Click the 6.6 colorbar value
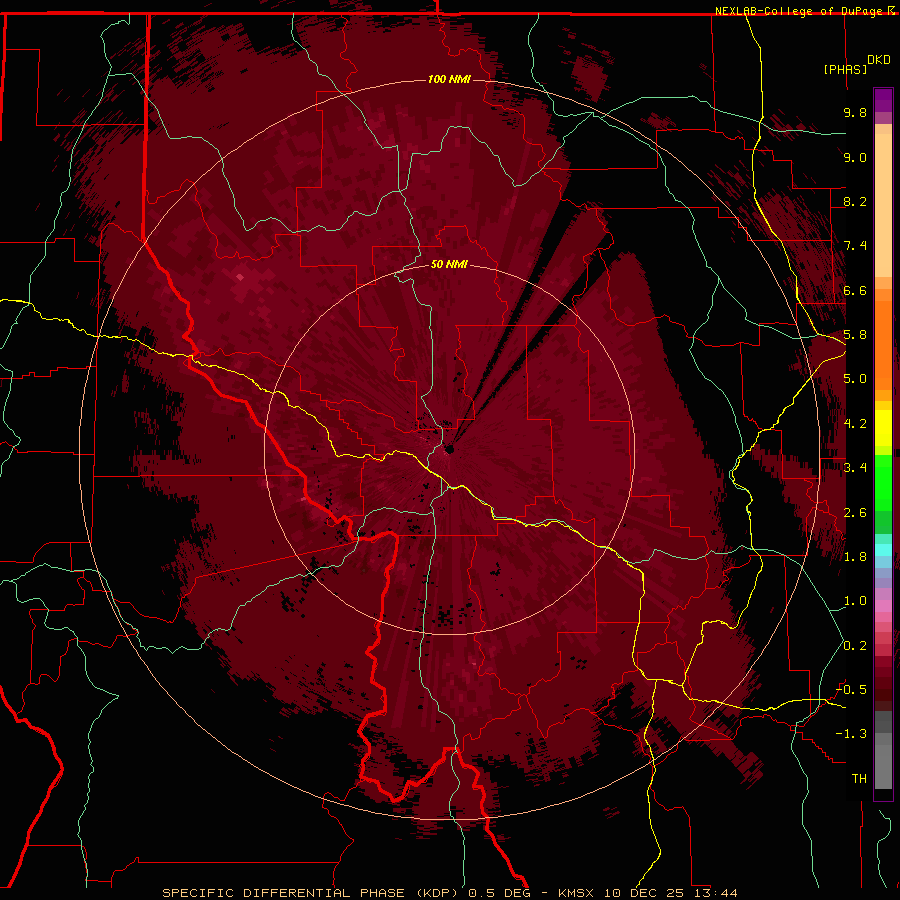900x900 pixels. pos(855,290)
